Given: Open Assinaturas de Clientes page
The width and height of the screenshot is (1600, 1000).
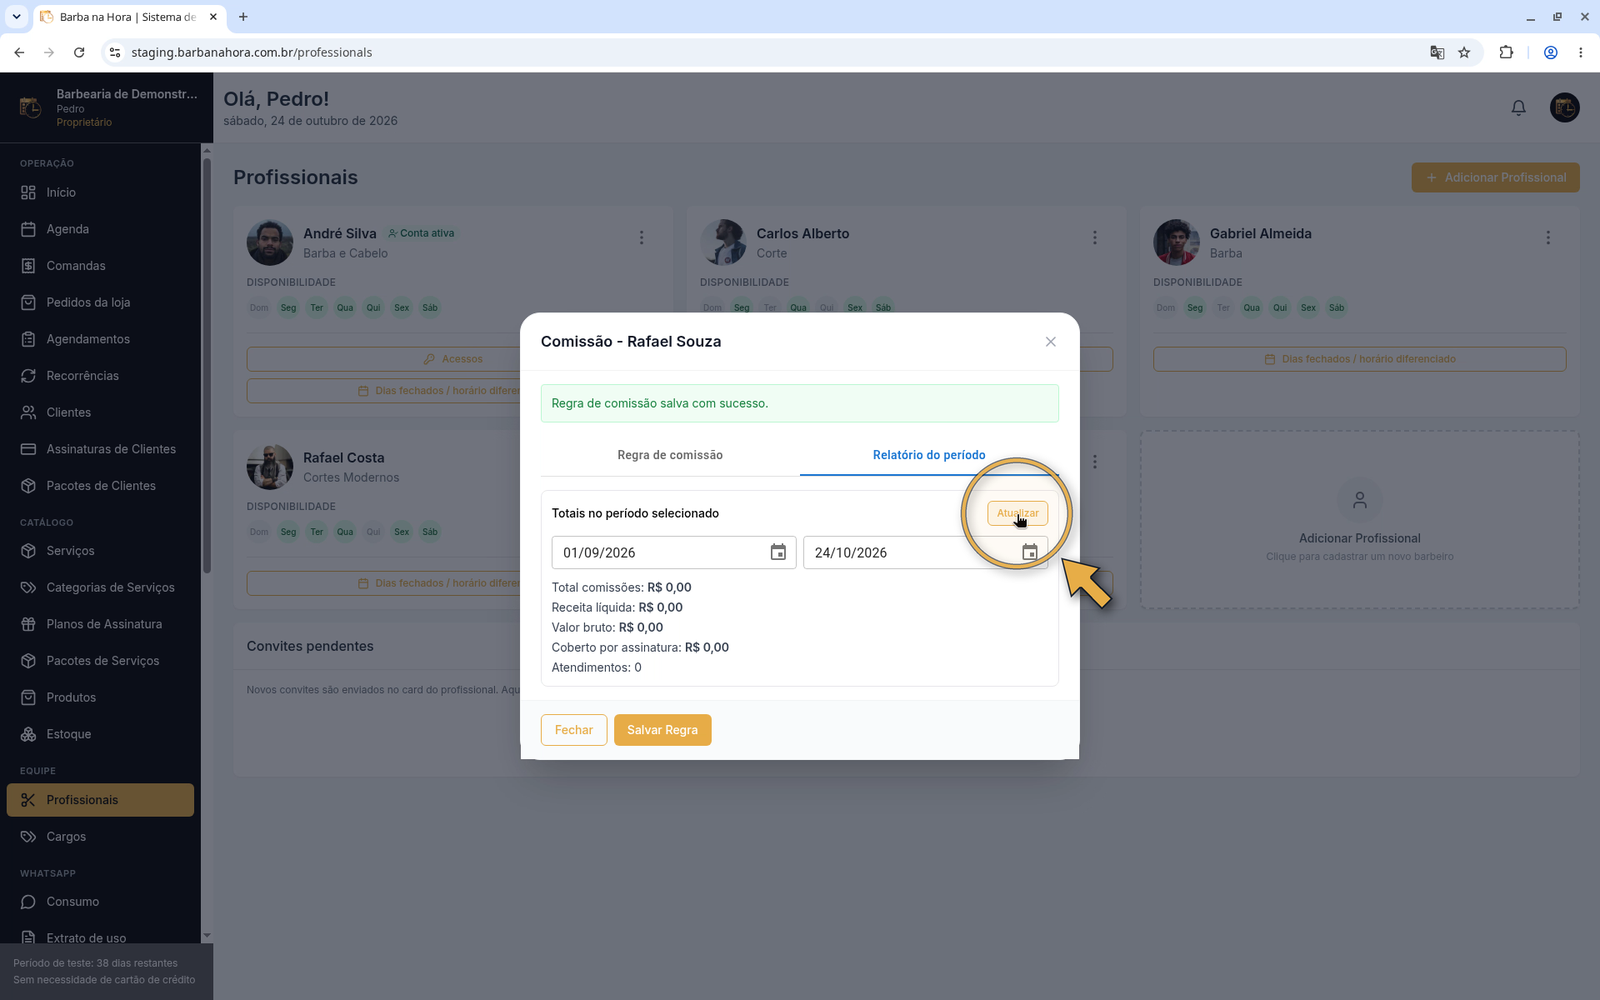Looking at the screenshot, I should pos(100,449).
